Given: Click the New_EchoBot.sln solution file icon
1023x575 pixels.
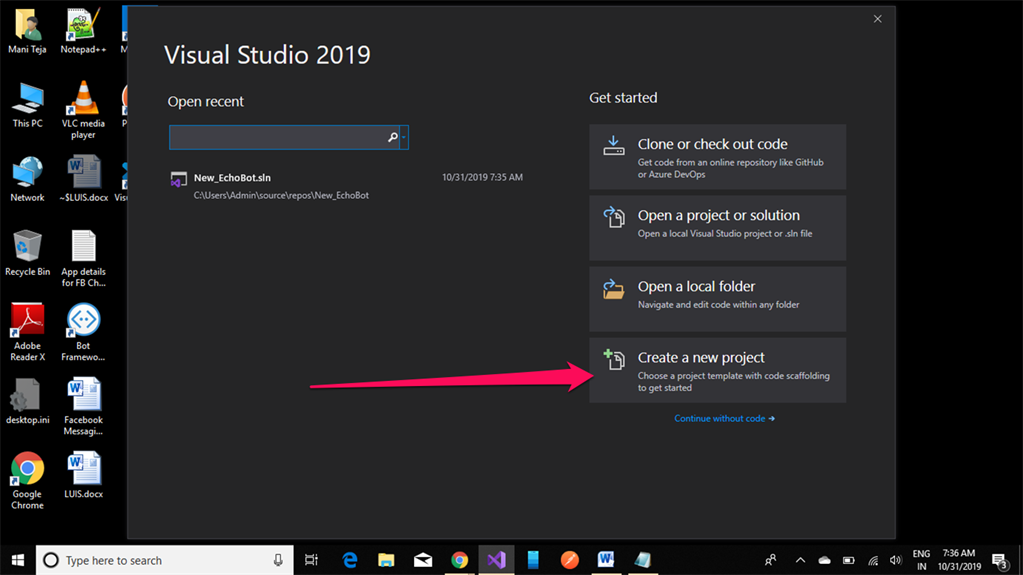Looking at the screenshot, I should pyautogui.click(x=179, y=180).
